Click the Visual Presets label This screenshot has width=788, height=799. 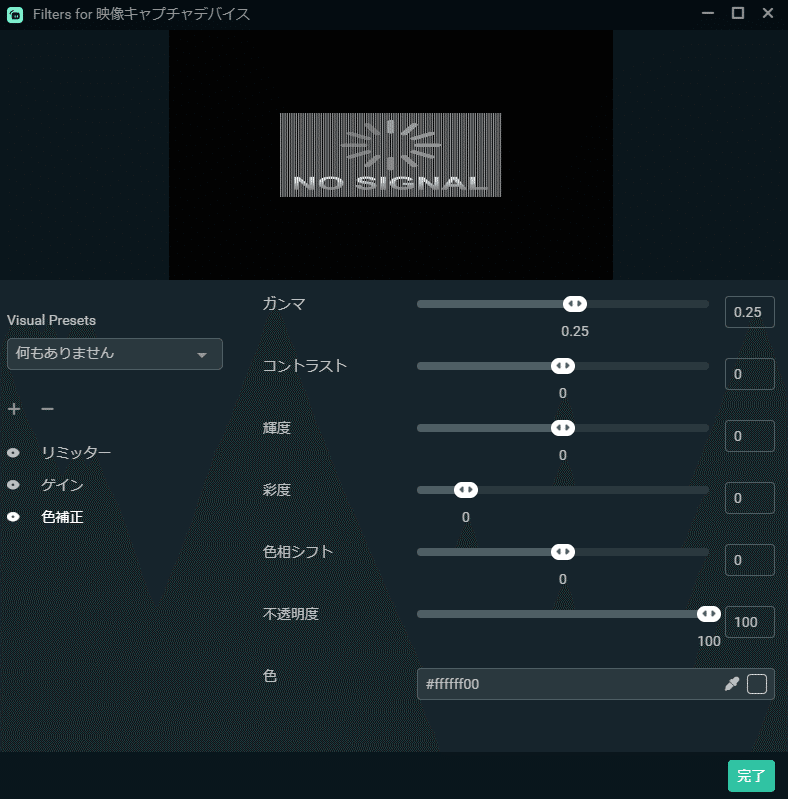[x=51, y=320]
